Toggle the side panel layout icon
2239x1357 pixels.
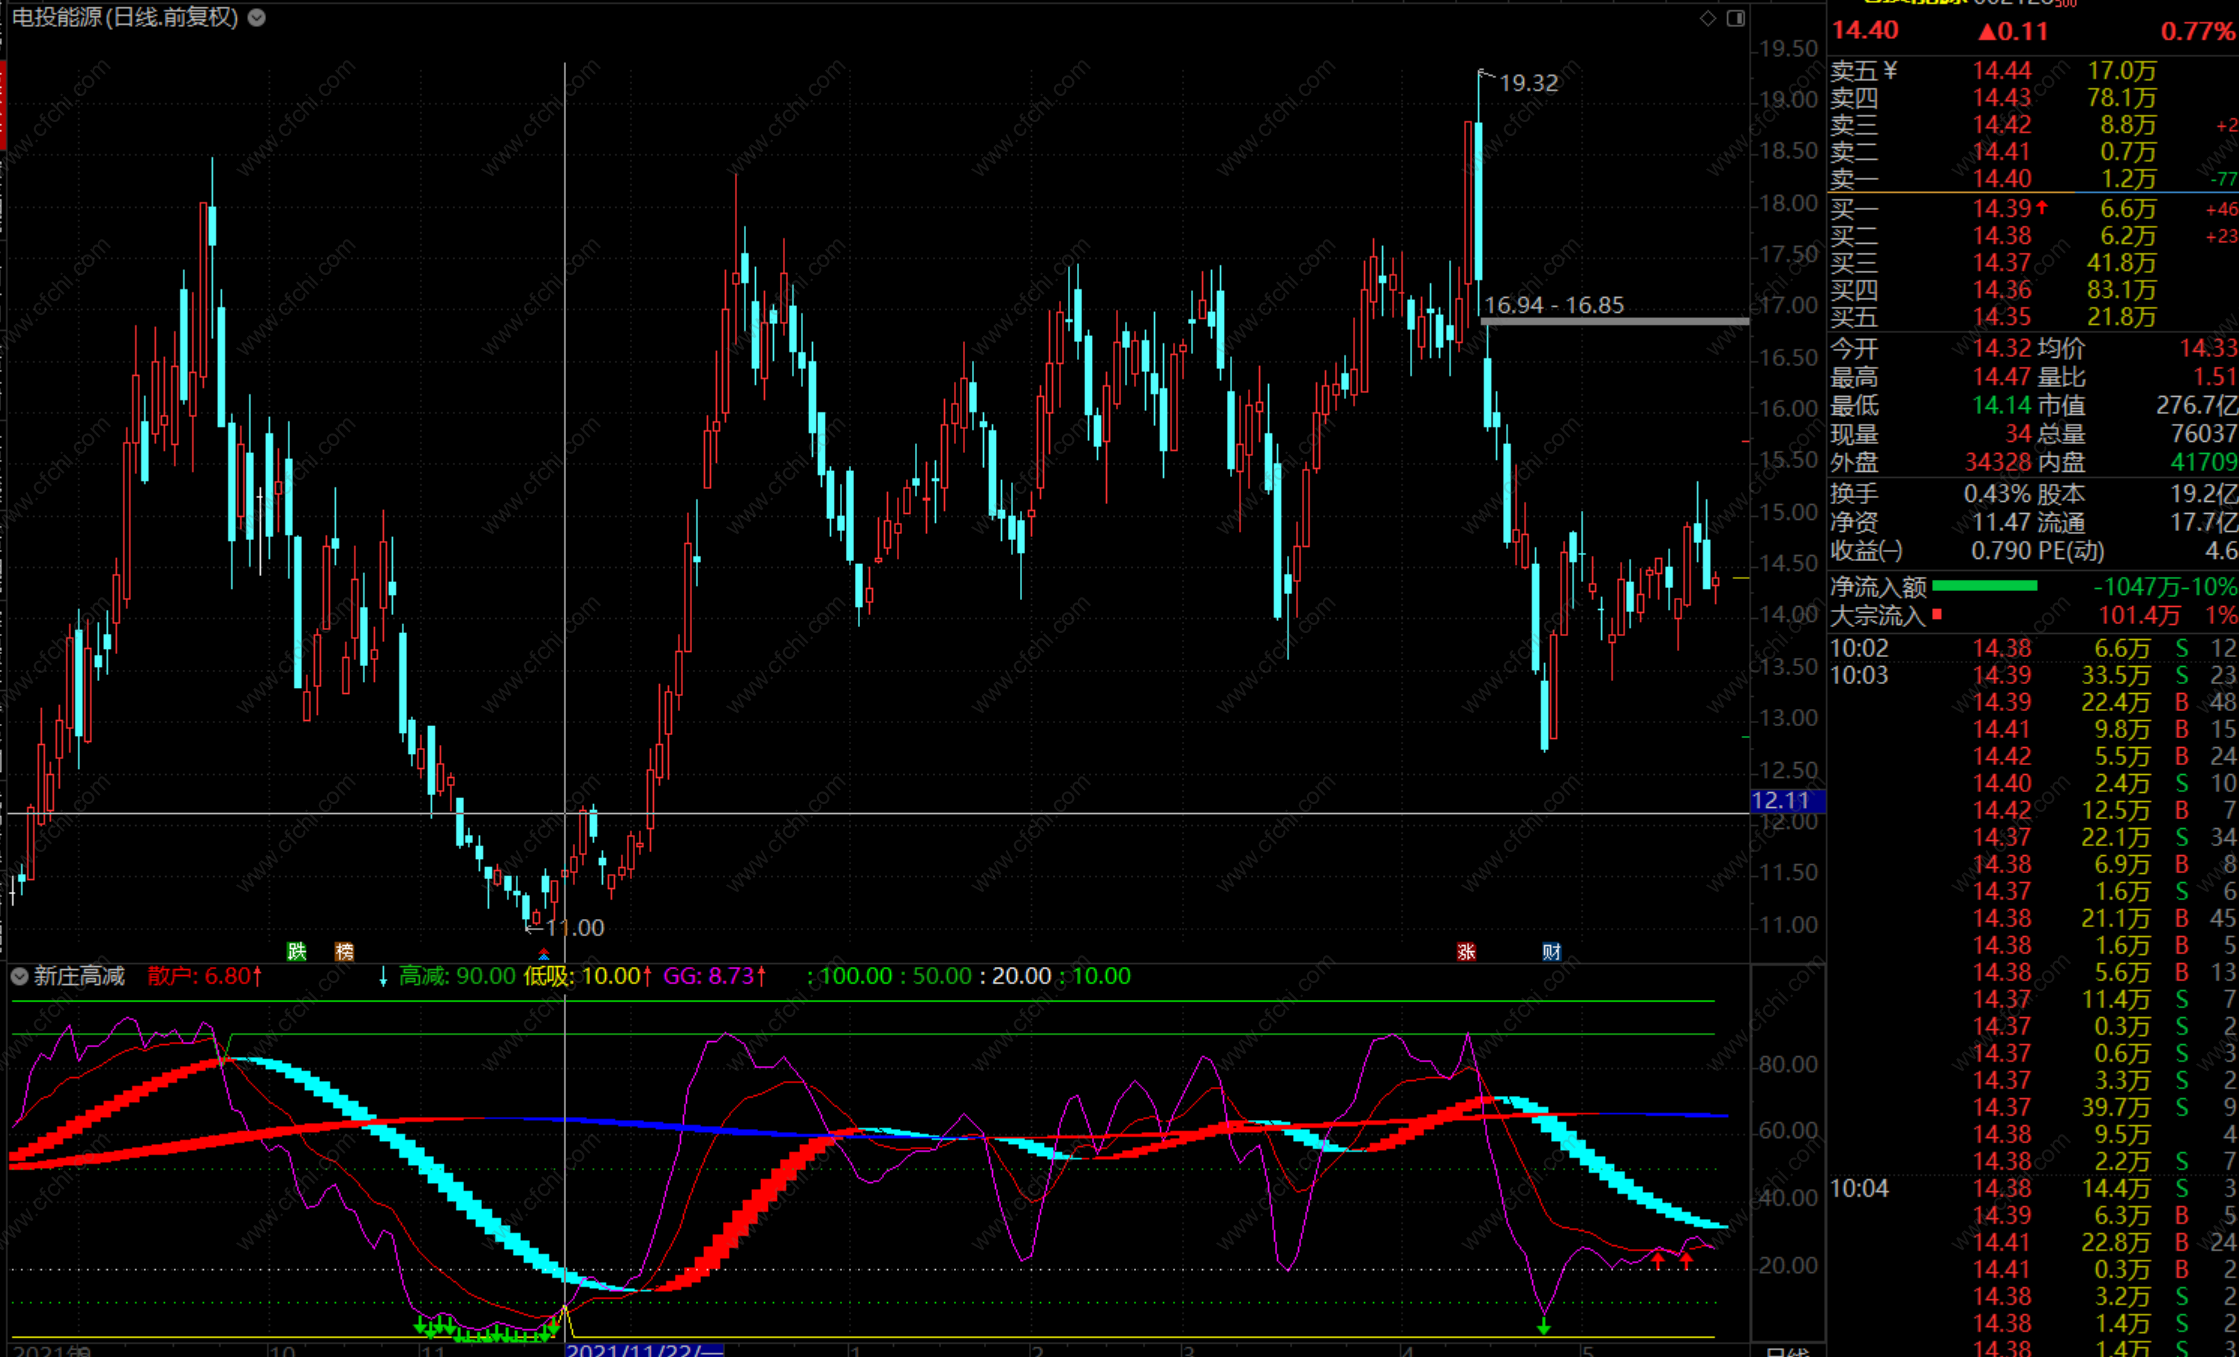click(x=1736, y=18)
